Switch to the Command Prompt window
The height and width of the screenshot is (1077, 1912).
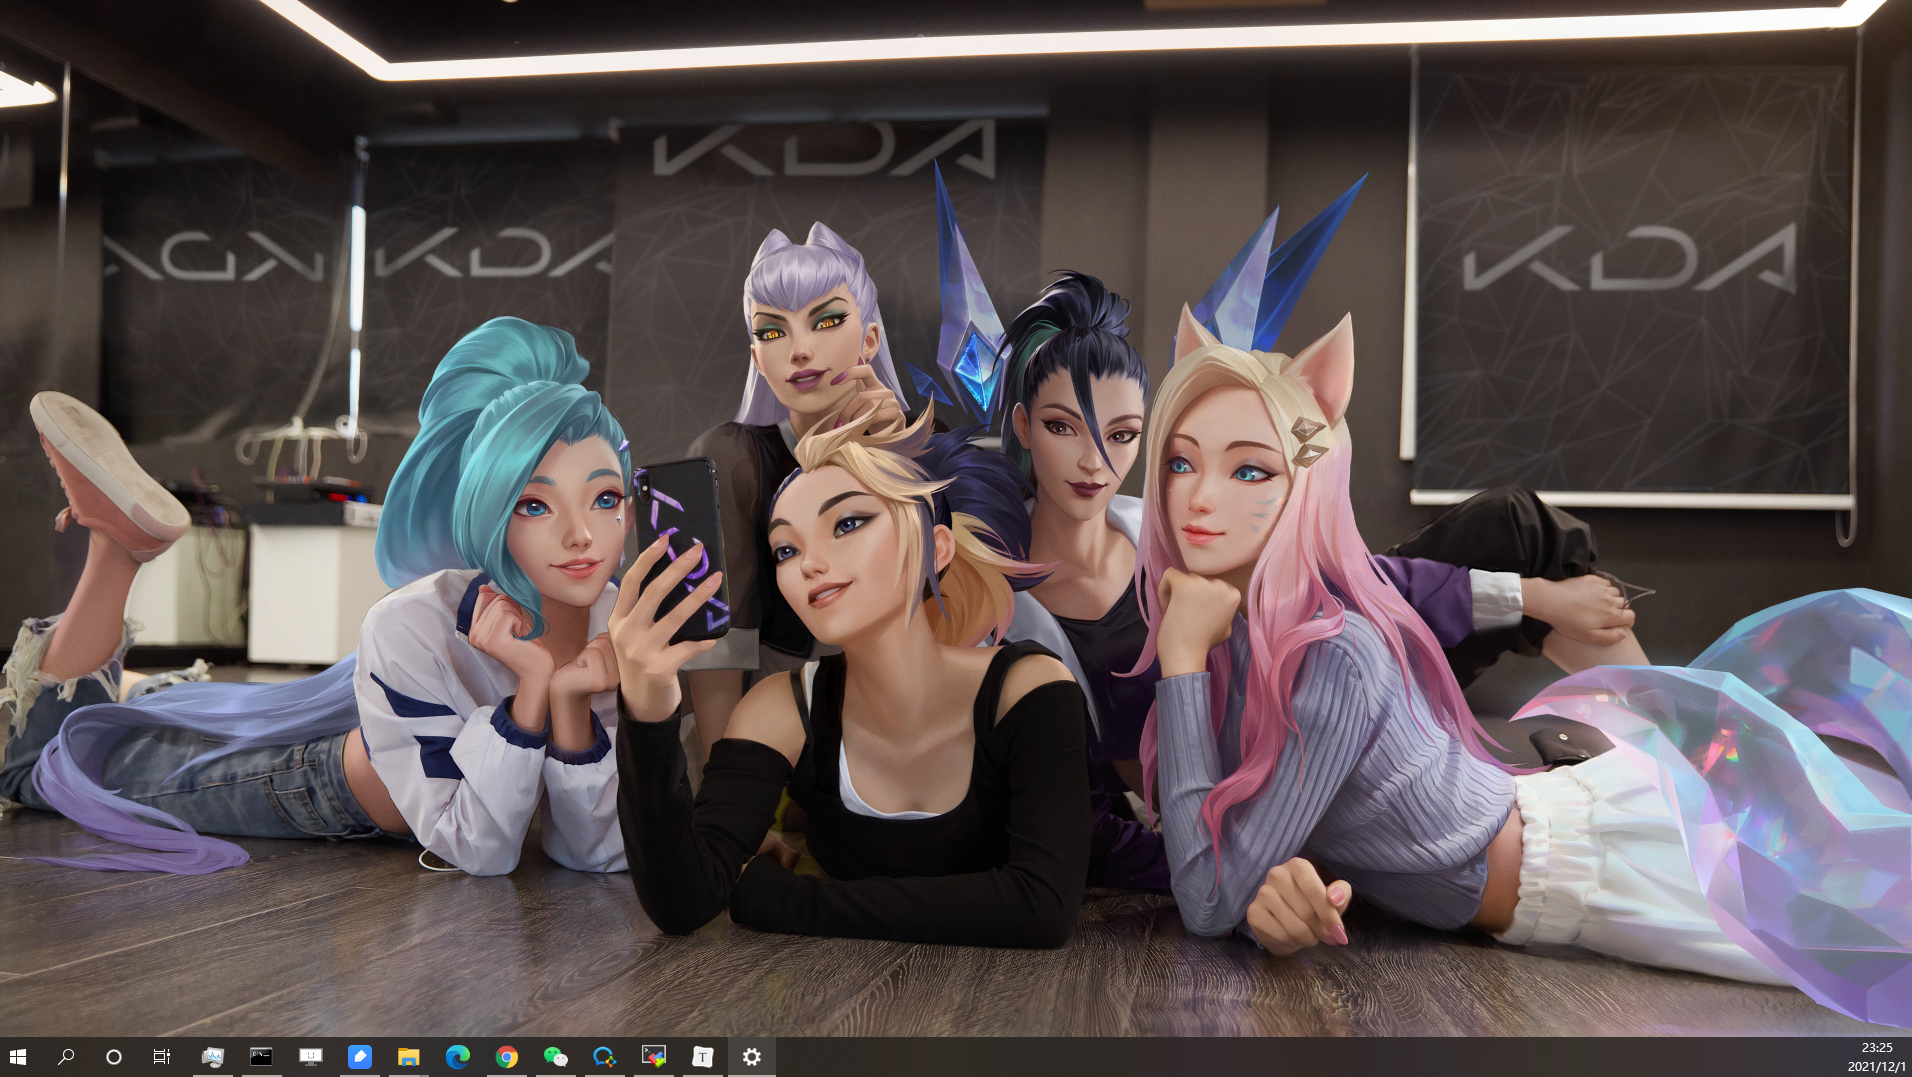[x=261, y=1056]
